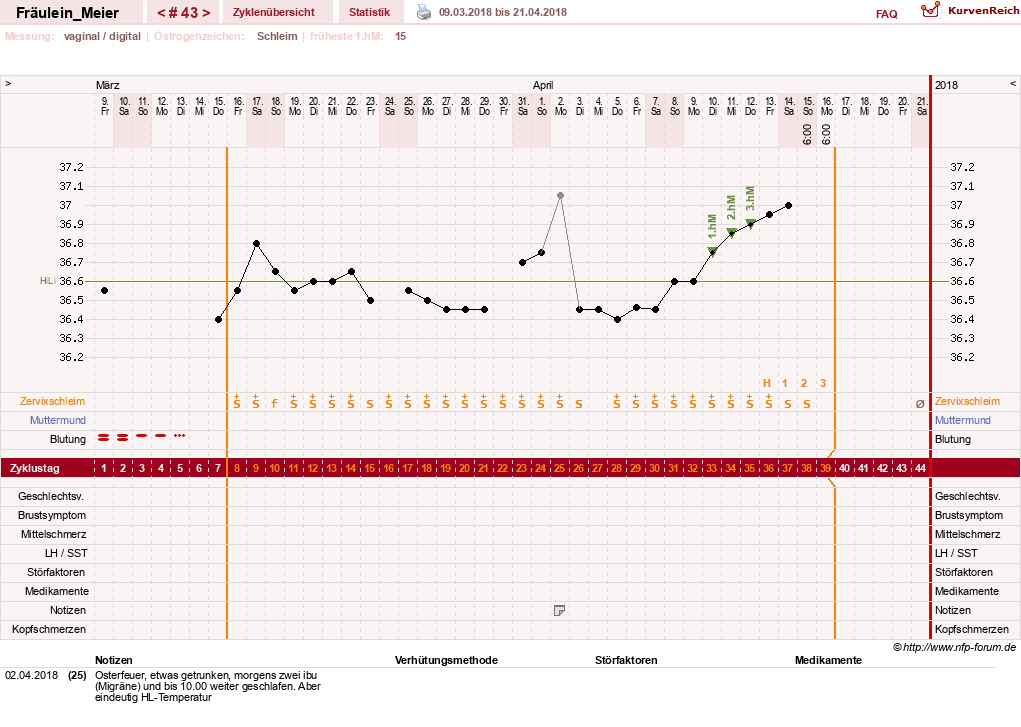Open the Statistik tab
The width and height of the screenshot is (1021, 727).
pyautogui.click(x=369, y=12)
